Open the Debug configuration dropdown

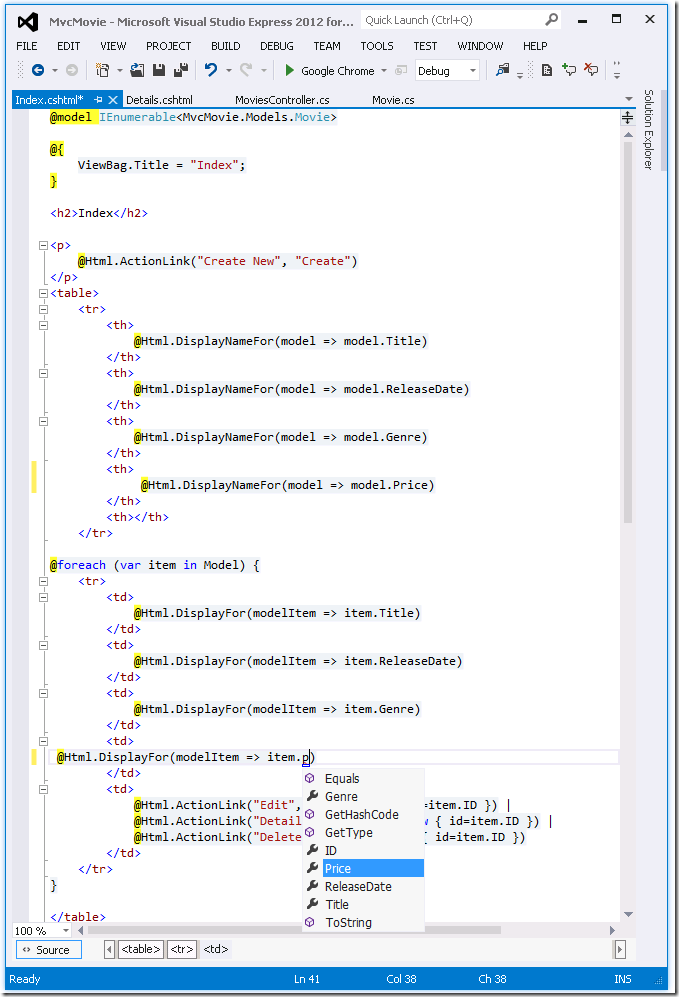coord(472,71)
